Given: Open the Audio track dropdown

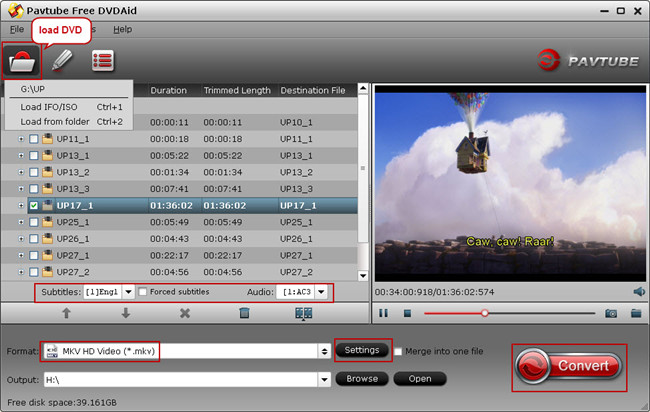Looking at the screenshot, I should (321, 292).
